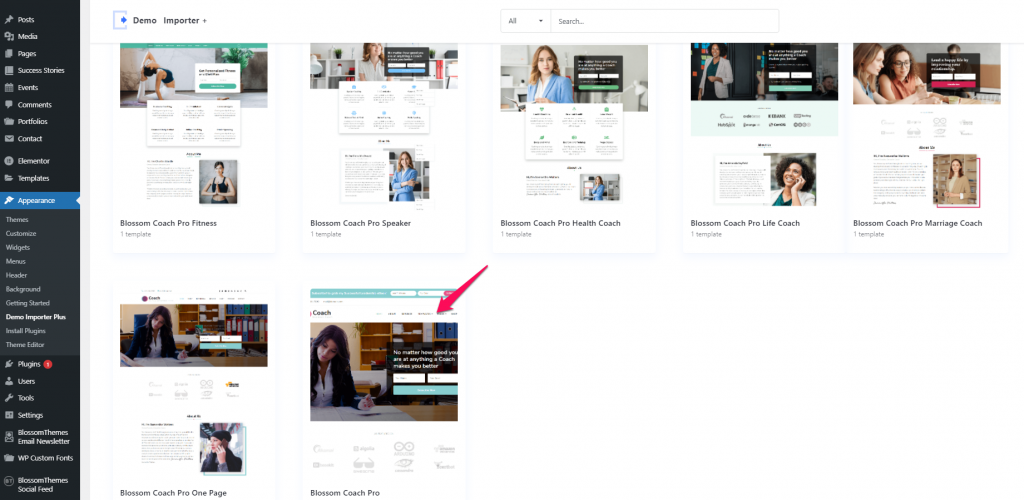Click the Settings icon in sidebar
1024x500 pixels.
tap(9, 415)
